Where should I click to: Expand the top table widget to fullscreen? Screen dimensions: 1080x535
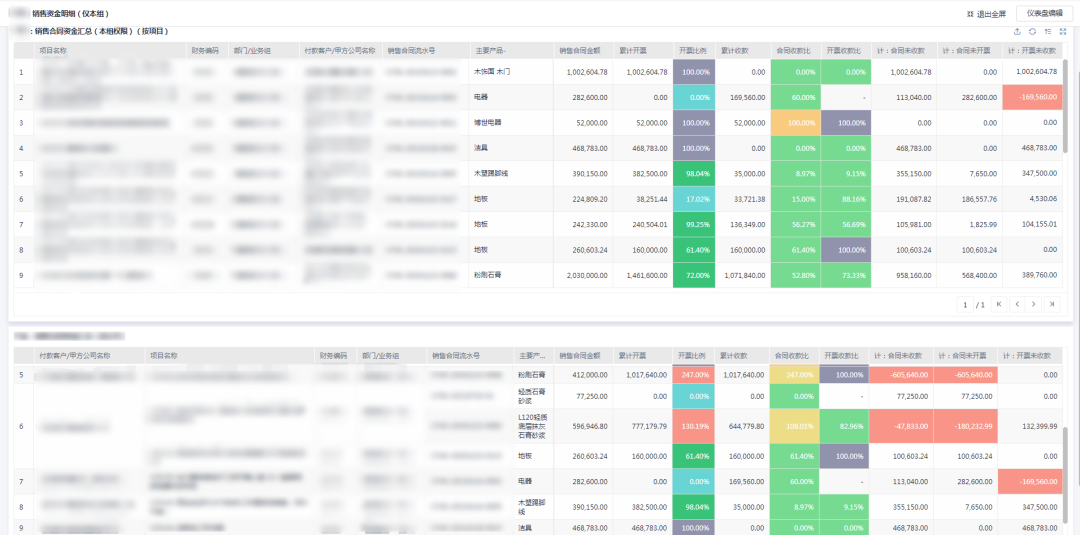tap(1062, 31)
